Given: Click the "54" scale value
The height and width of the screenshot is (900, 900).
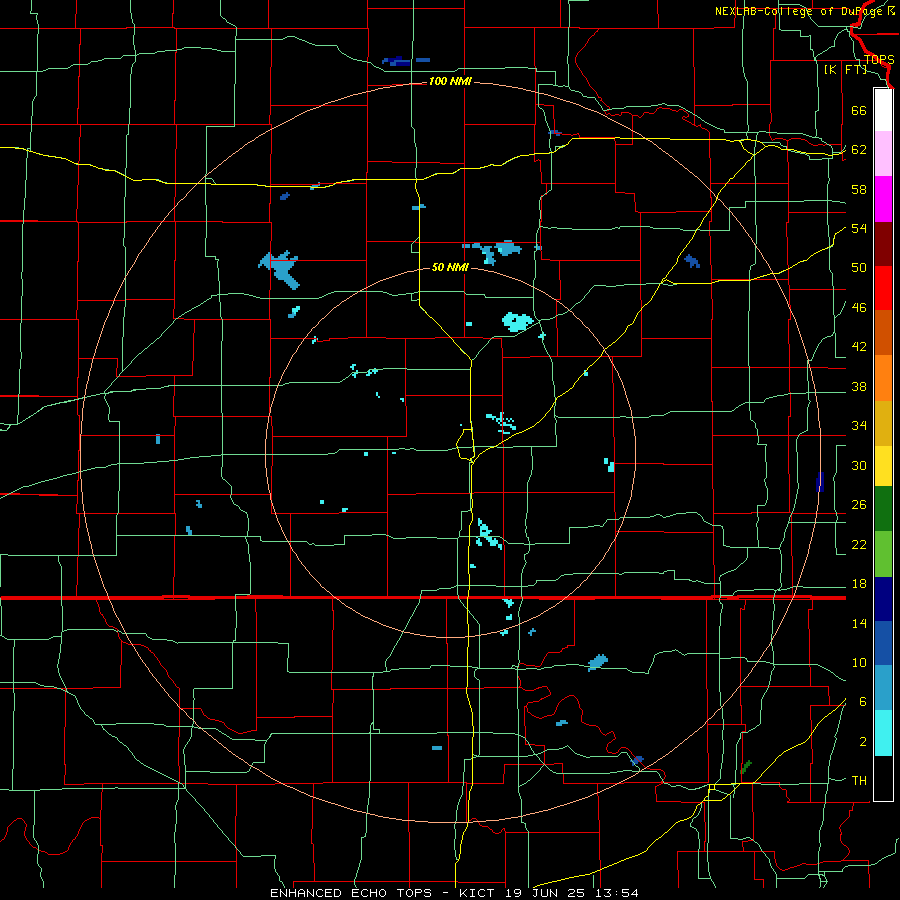Looking at the screenshot, I should point(859,228).
